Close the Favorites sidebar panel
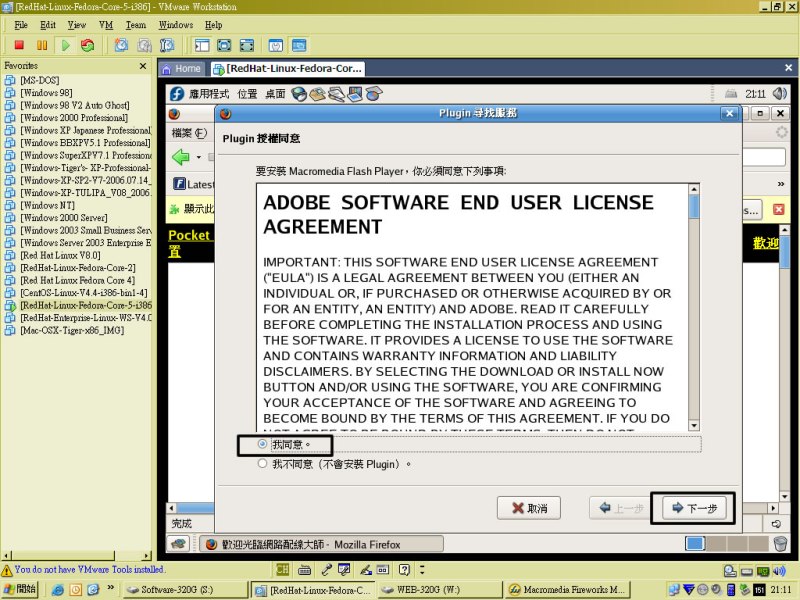 [143, 66]
